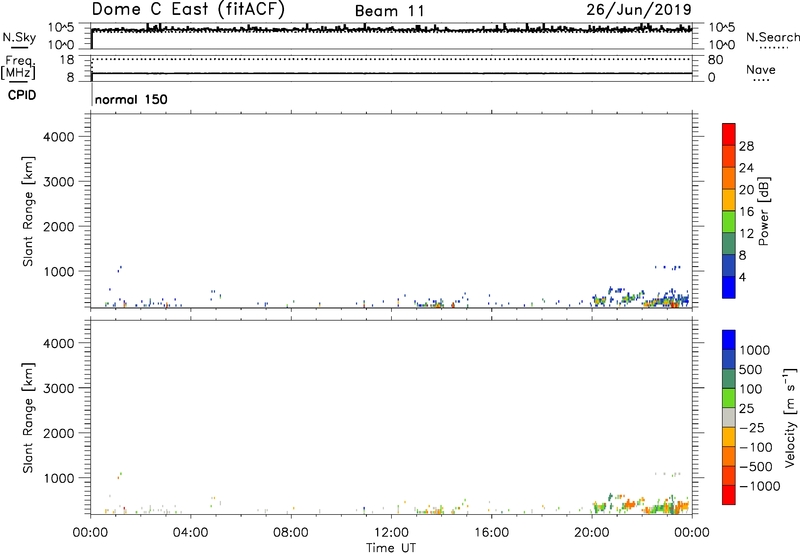Click the 'Dome C East (fitACF)' title
Screen dimensions: 800x554
(188, 10)
